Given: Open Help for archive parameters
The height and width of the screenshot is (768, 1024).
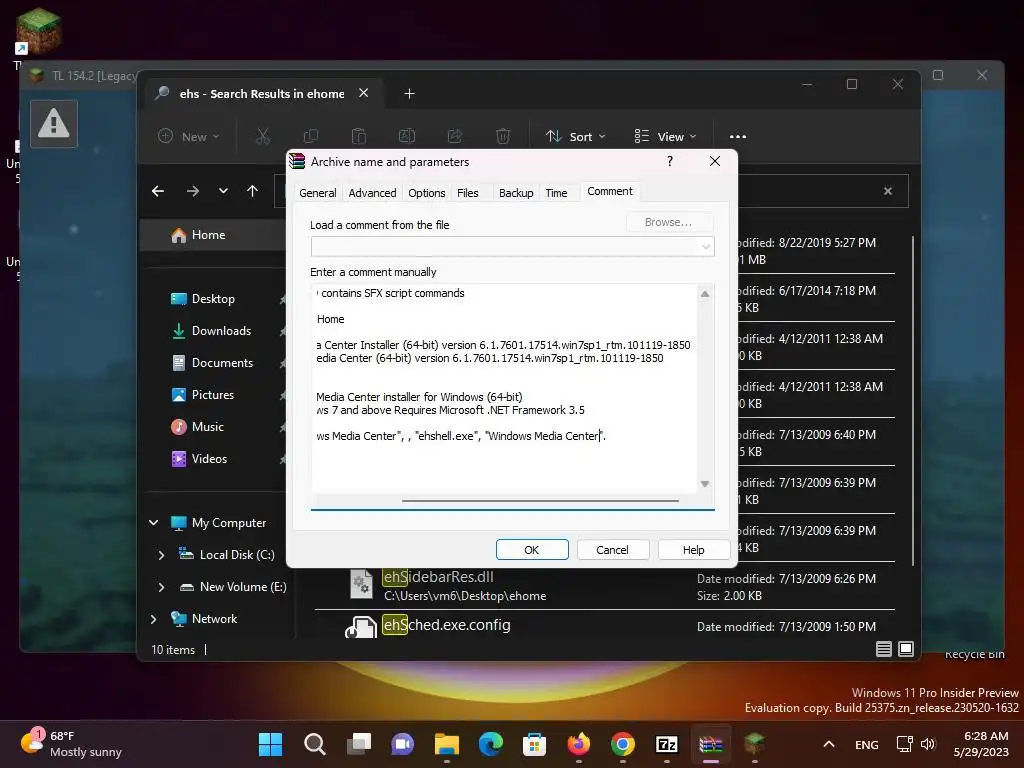Looking at the screenshot, I should click(693, 550).
